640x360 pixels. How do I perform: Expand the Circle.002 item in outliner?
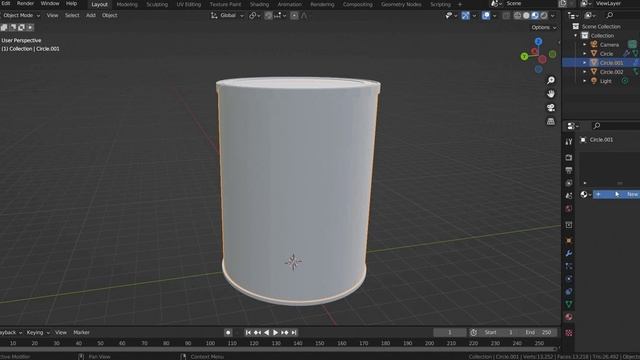[584, 72]
